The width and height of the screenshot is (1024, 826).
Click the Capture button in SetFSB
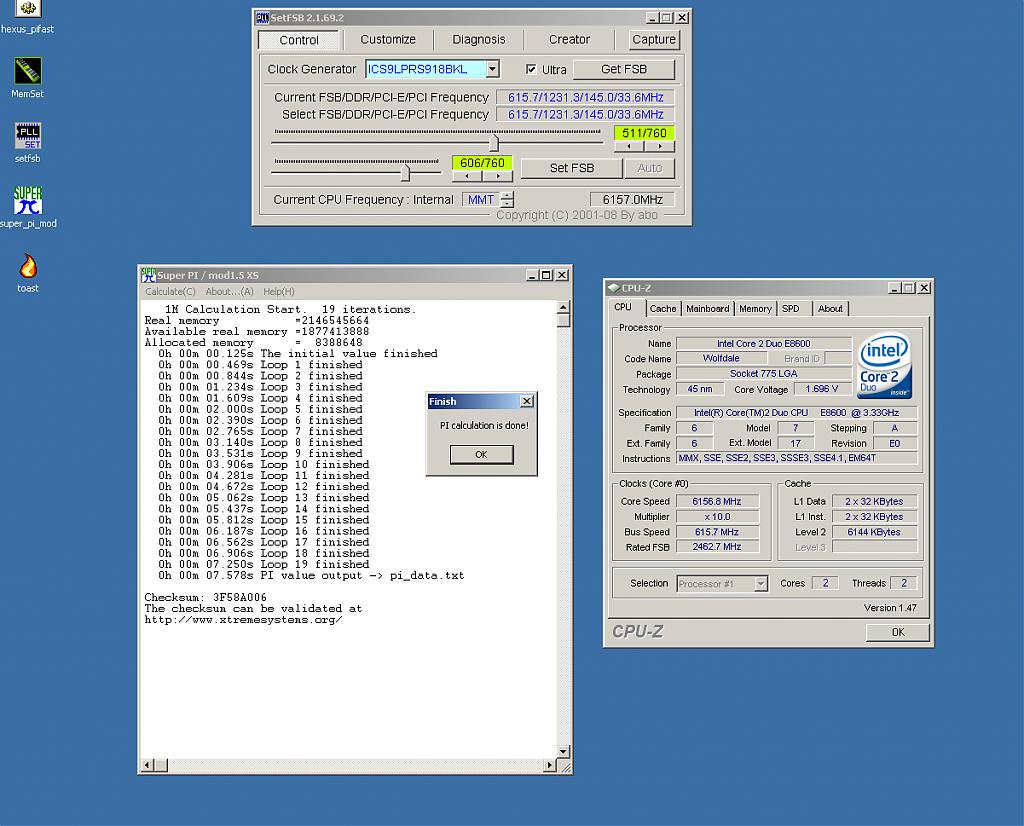[654, 39]
